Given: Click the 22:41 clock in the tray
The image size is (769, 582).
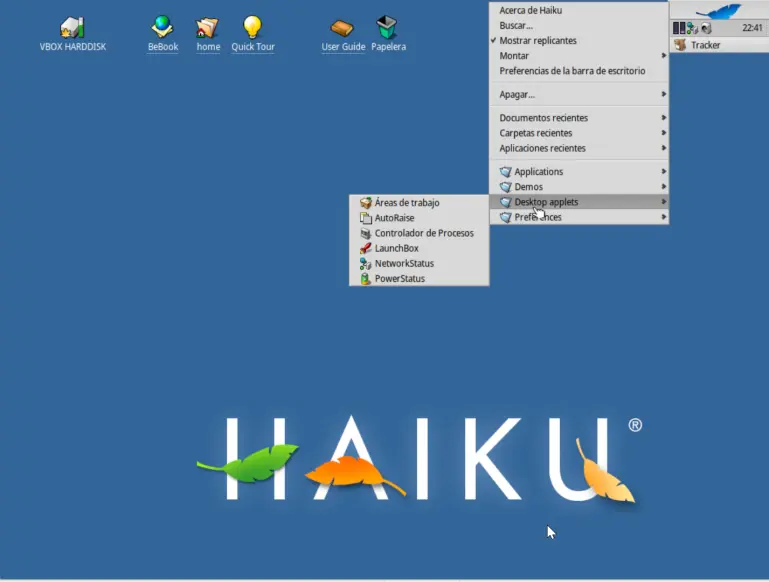Looking at the screenshot, I should (x=752, y=28).
